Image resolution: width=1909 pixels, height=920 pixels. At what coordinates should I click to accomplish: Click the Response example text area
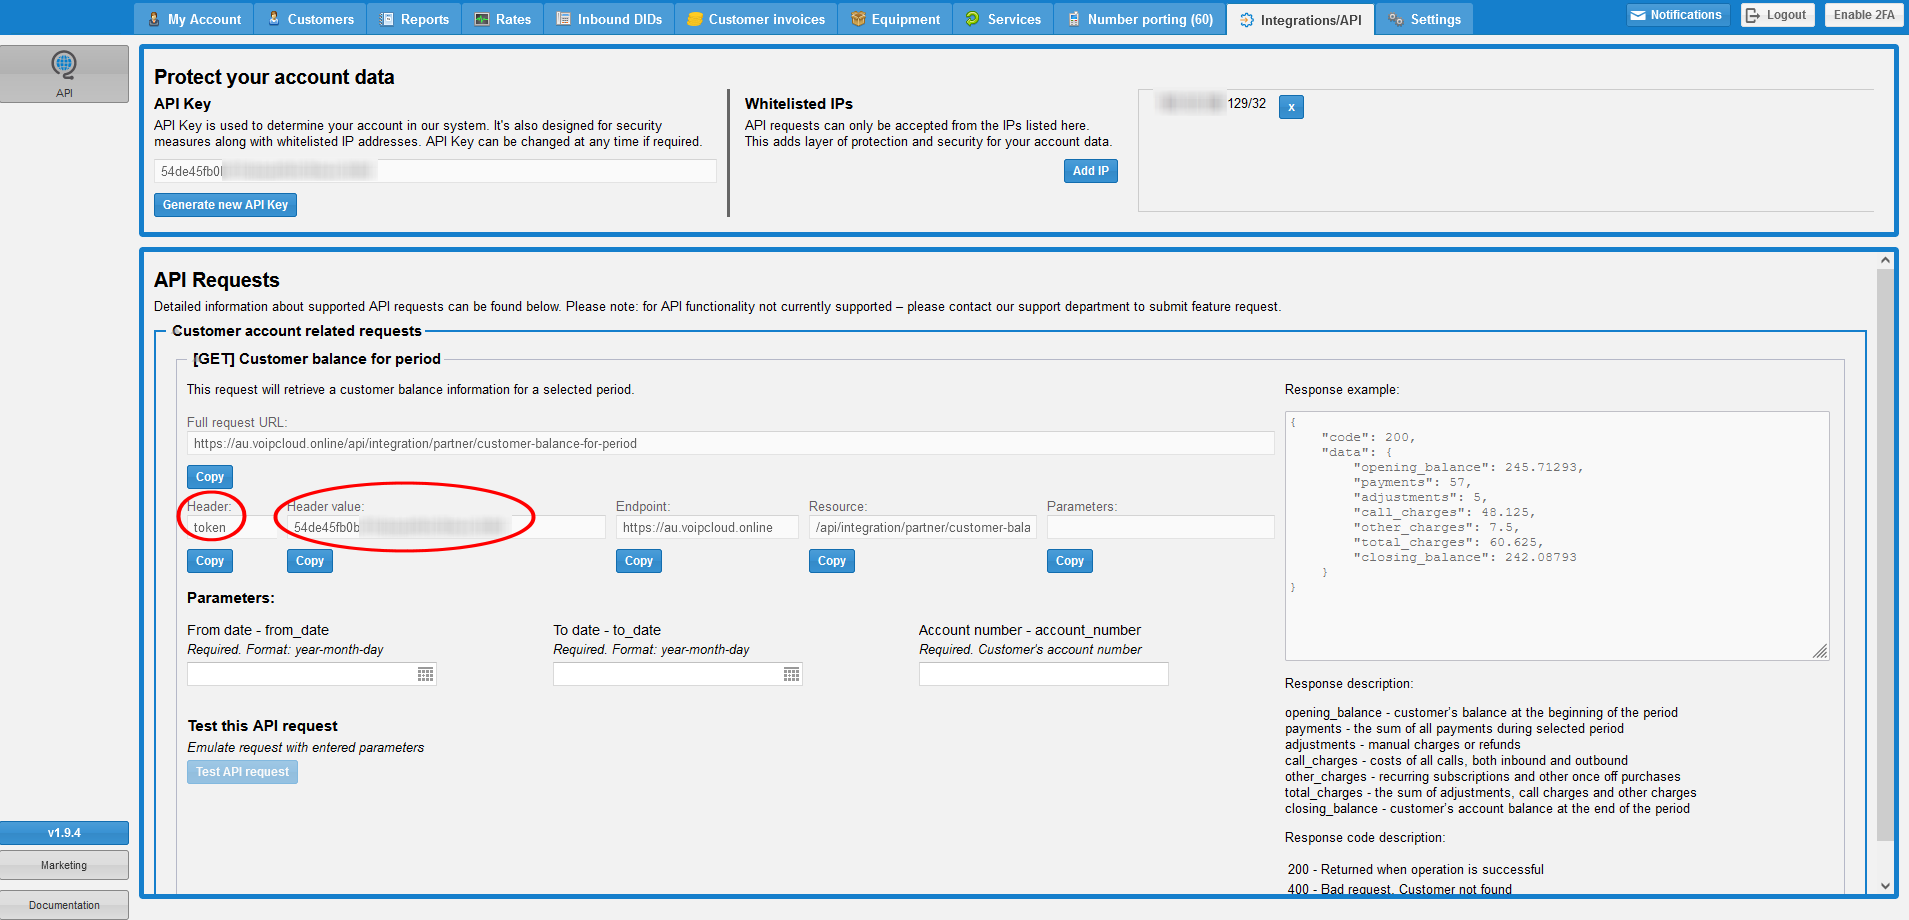click(1557, 536)
